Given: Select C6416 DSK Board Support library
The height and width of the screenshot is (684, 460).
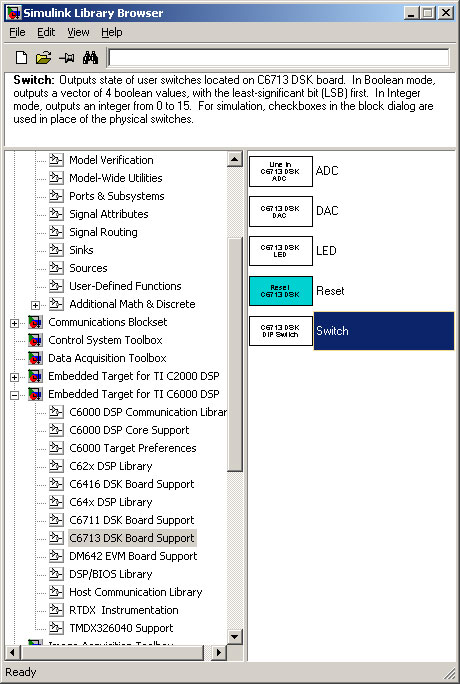Looking at the screenshot, I should pyautogui.click(x=132, y=484).
